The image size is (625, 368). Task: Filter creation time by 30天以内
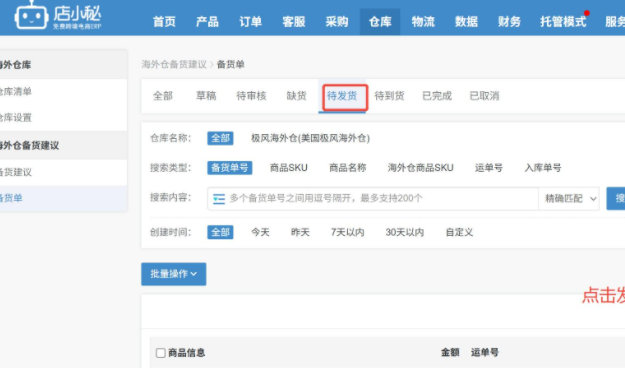(405, 232)
